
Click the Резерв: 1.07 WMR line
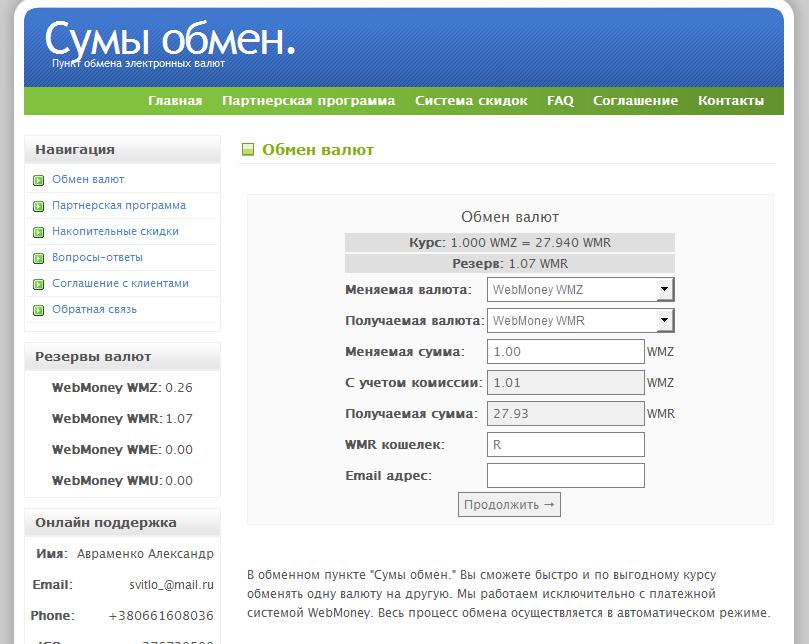pyautogui.click(x=510, y=264)
